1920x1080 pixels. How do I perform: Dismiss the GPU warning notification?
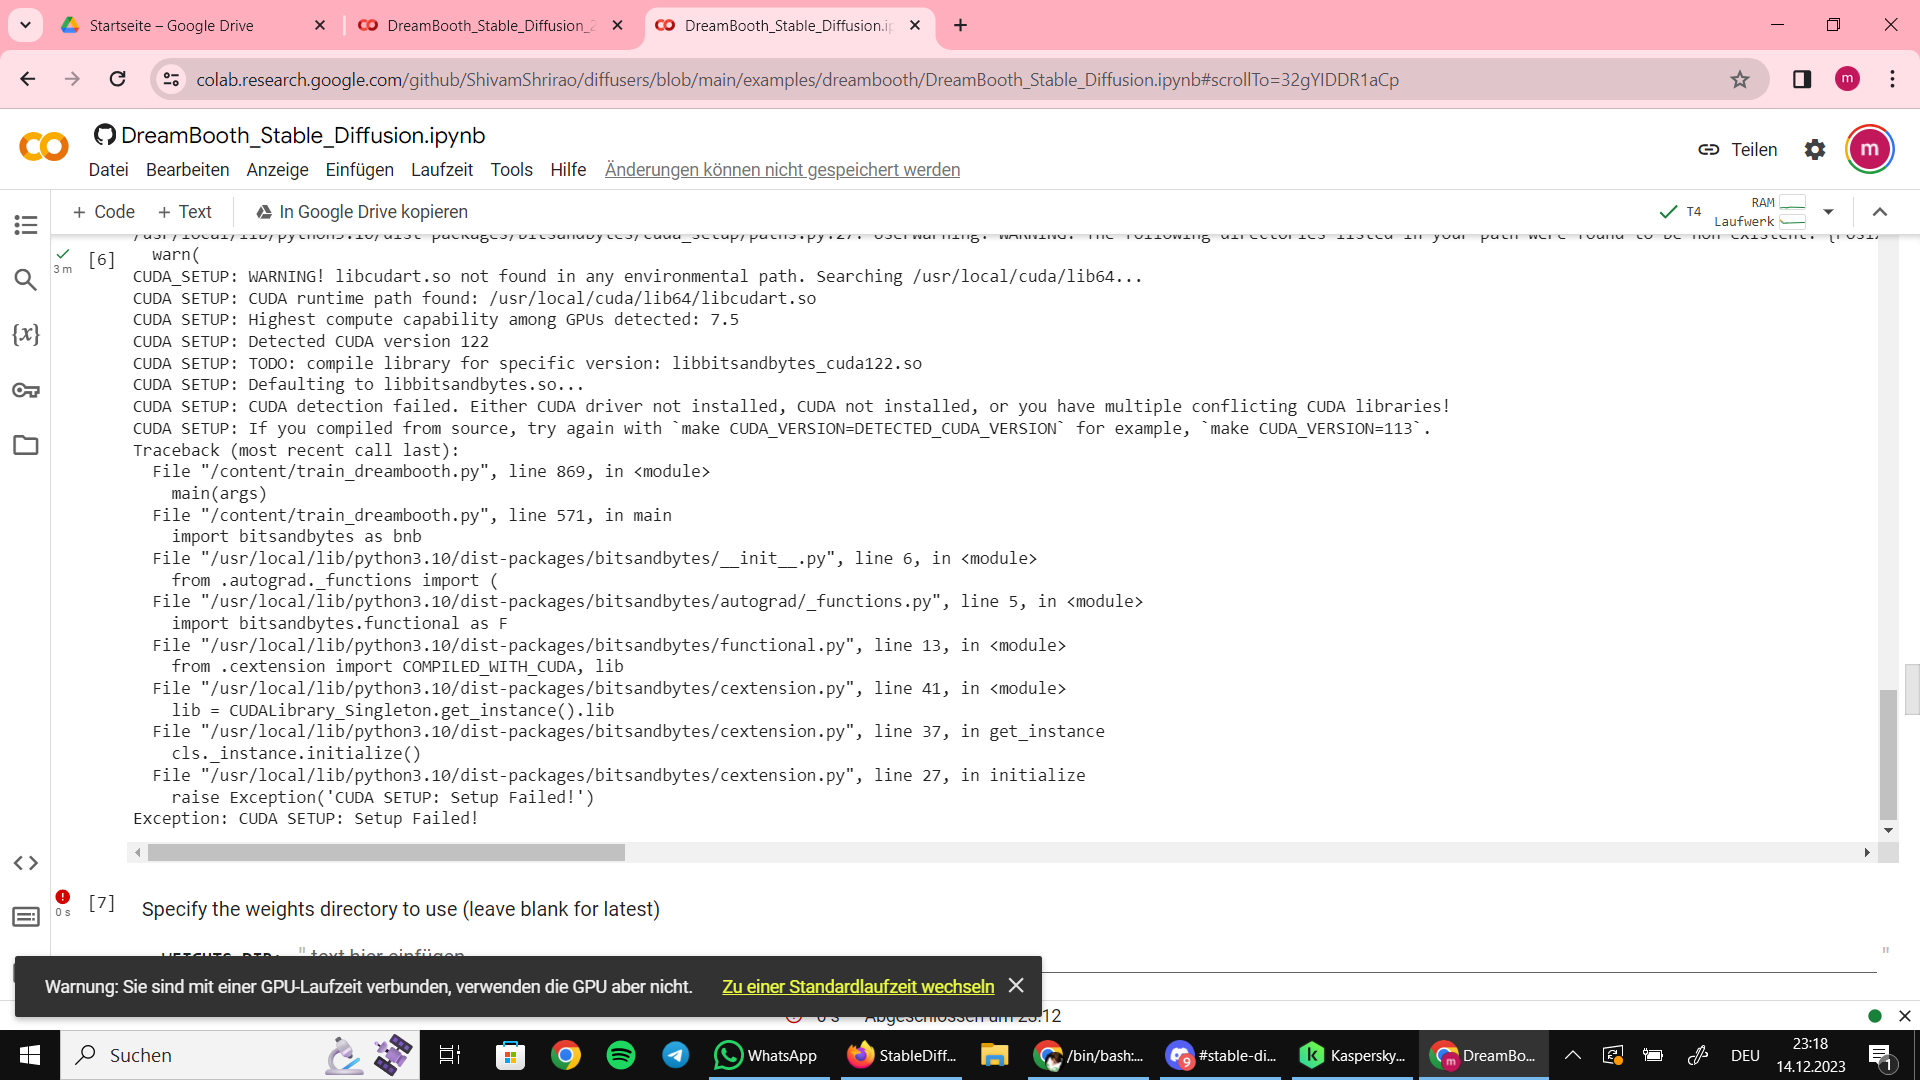coord(1016,986)
